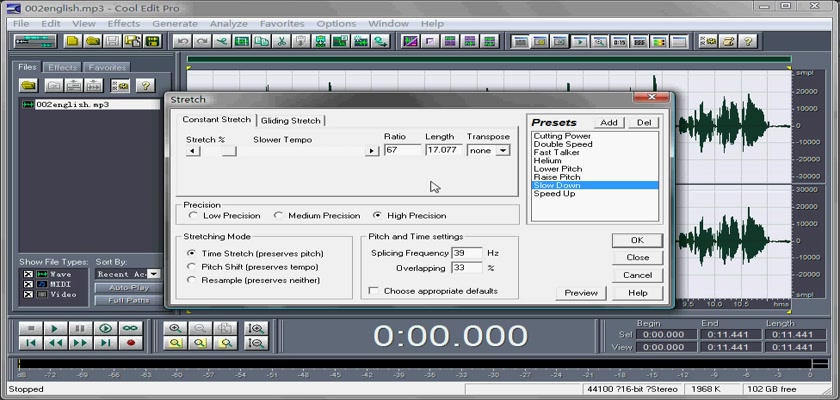Click the New file toolbar icon

point(73,41)
